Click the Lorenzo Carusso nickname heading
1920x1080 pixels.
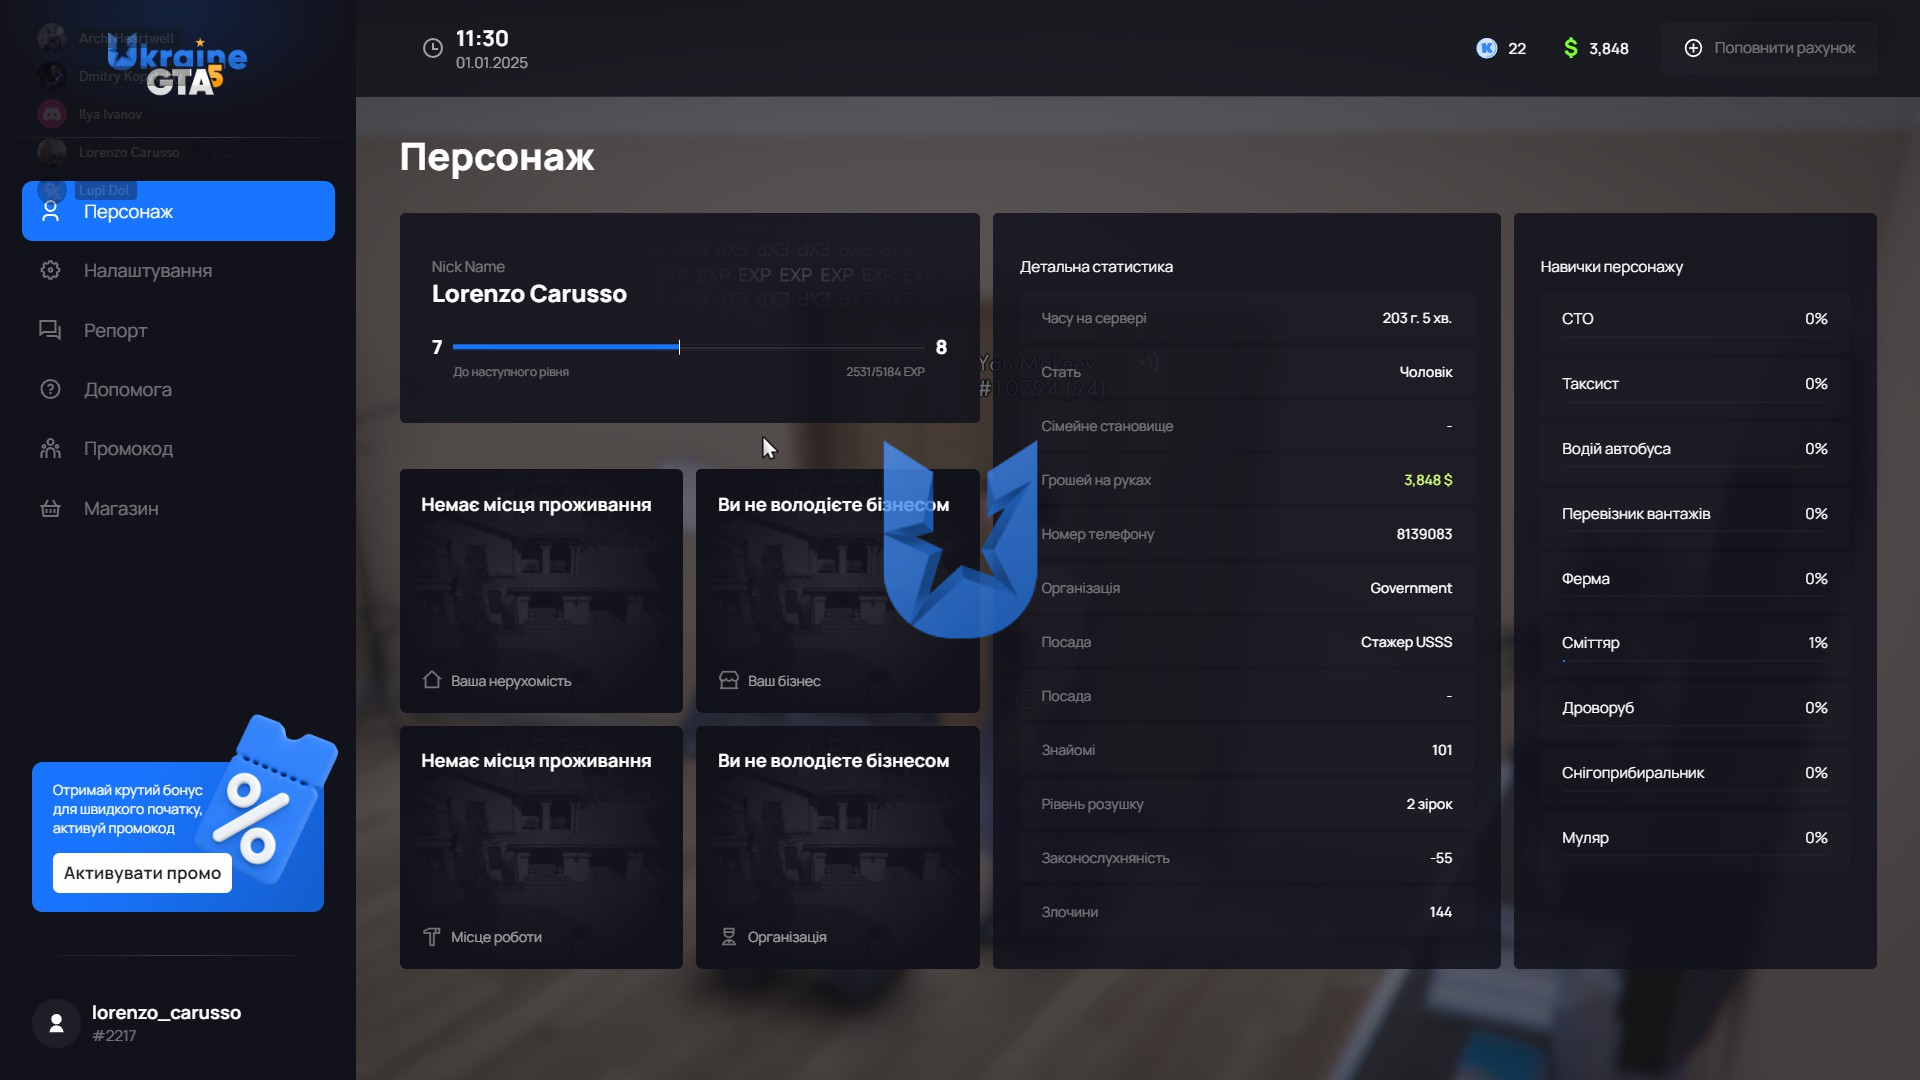pos(529,294)
